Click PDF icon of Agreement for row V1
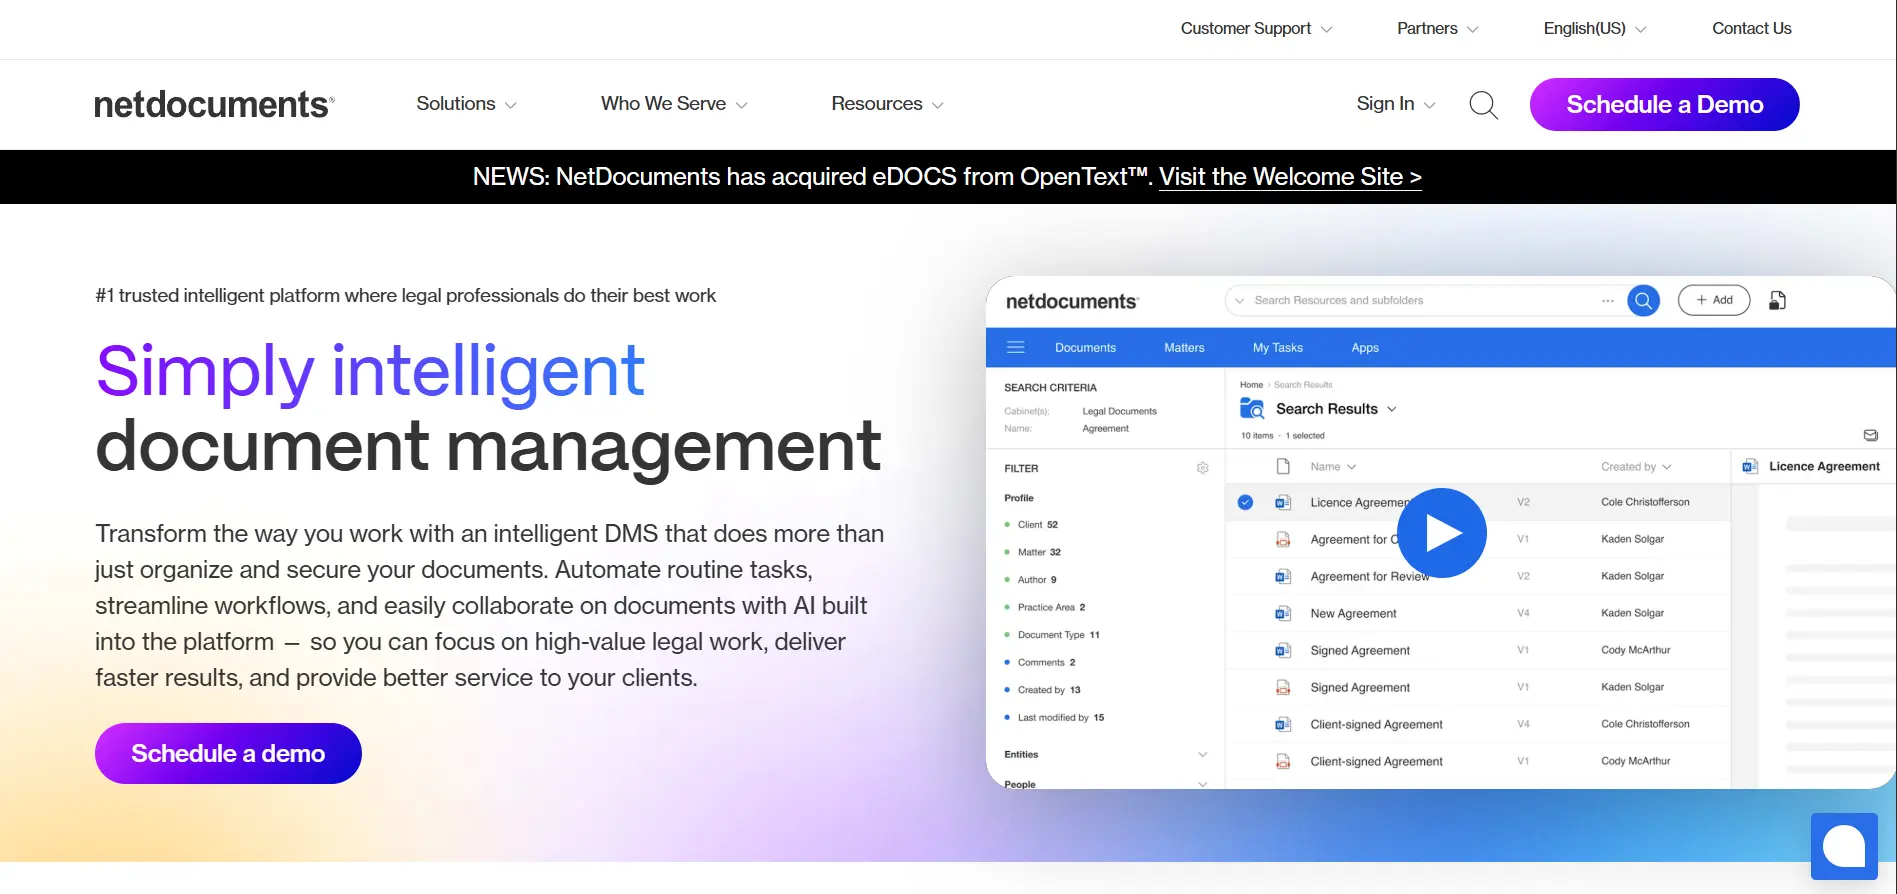The height and width of the screenshot is (894, 1897). pos(1283,539)
